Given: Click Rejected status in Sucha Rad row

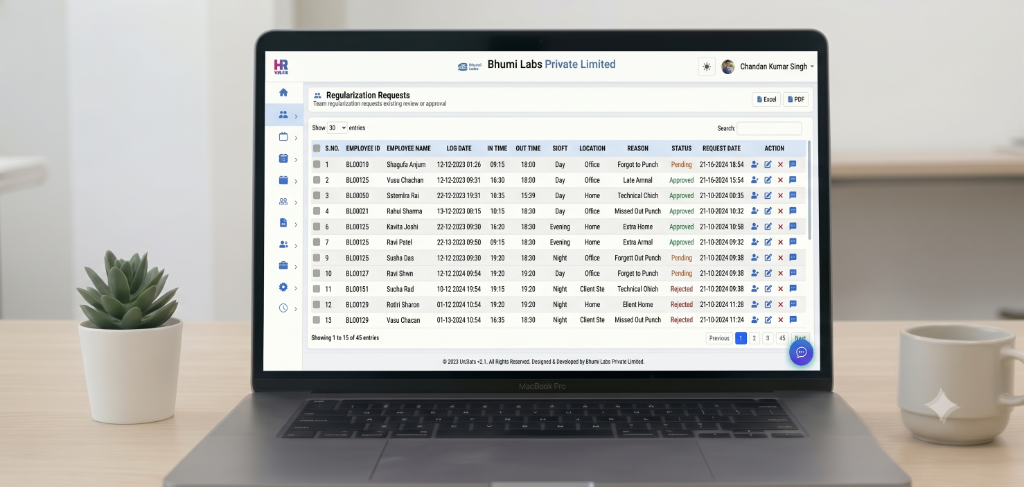Looking at the screenshot, I should point(681,289).
